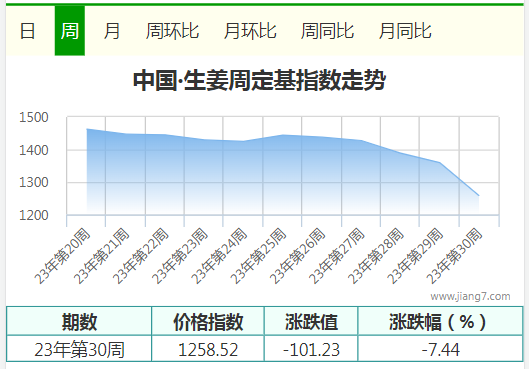Open the 周环比 tab
The image size is (529, 369).
(x=172, y=31)
